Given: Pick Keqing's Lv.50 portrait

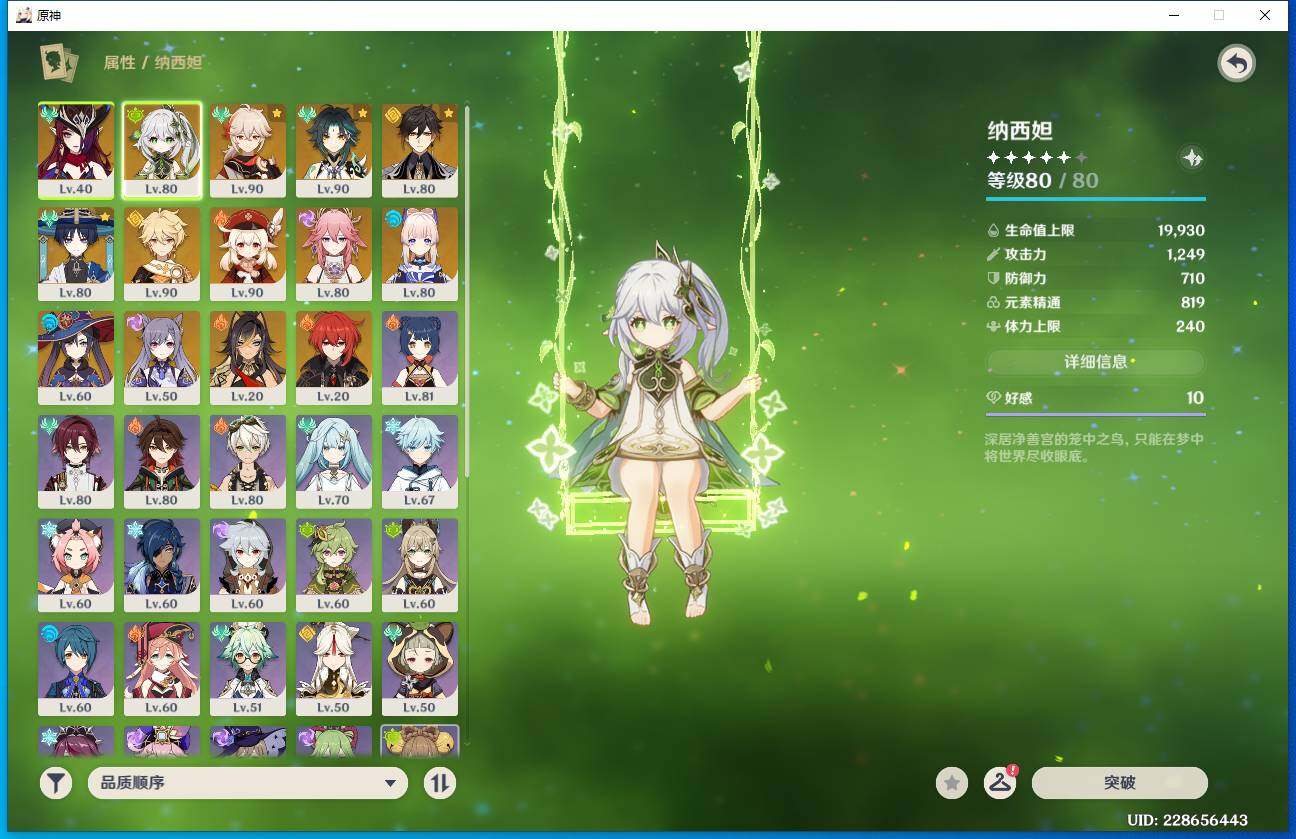Looking at the screenshot, I should pyautogui.click(x=162, y=358).
